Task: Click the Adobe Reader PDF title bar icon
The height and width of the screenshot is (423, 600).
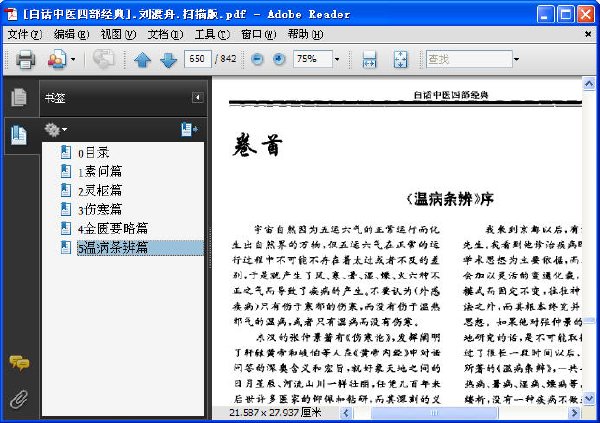Action: (11, 14)
